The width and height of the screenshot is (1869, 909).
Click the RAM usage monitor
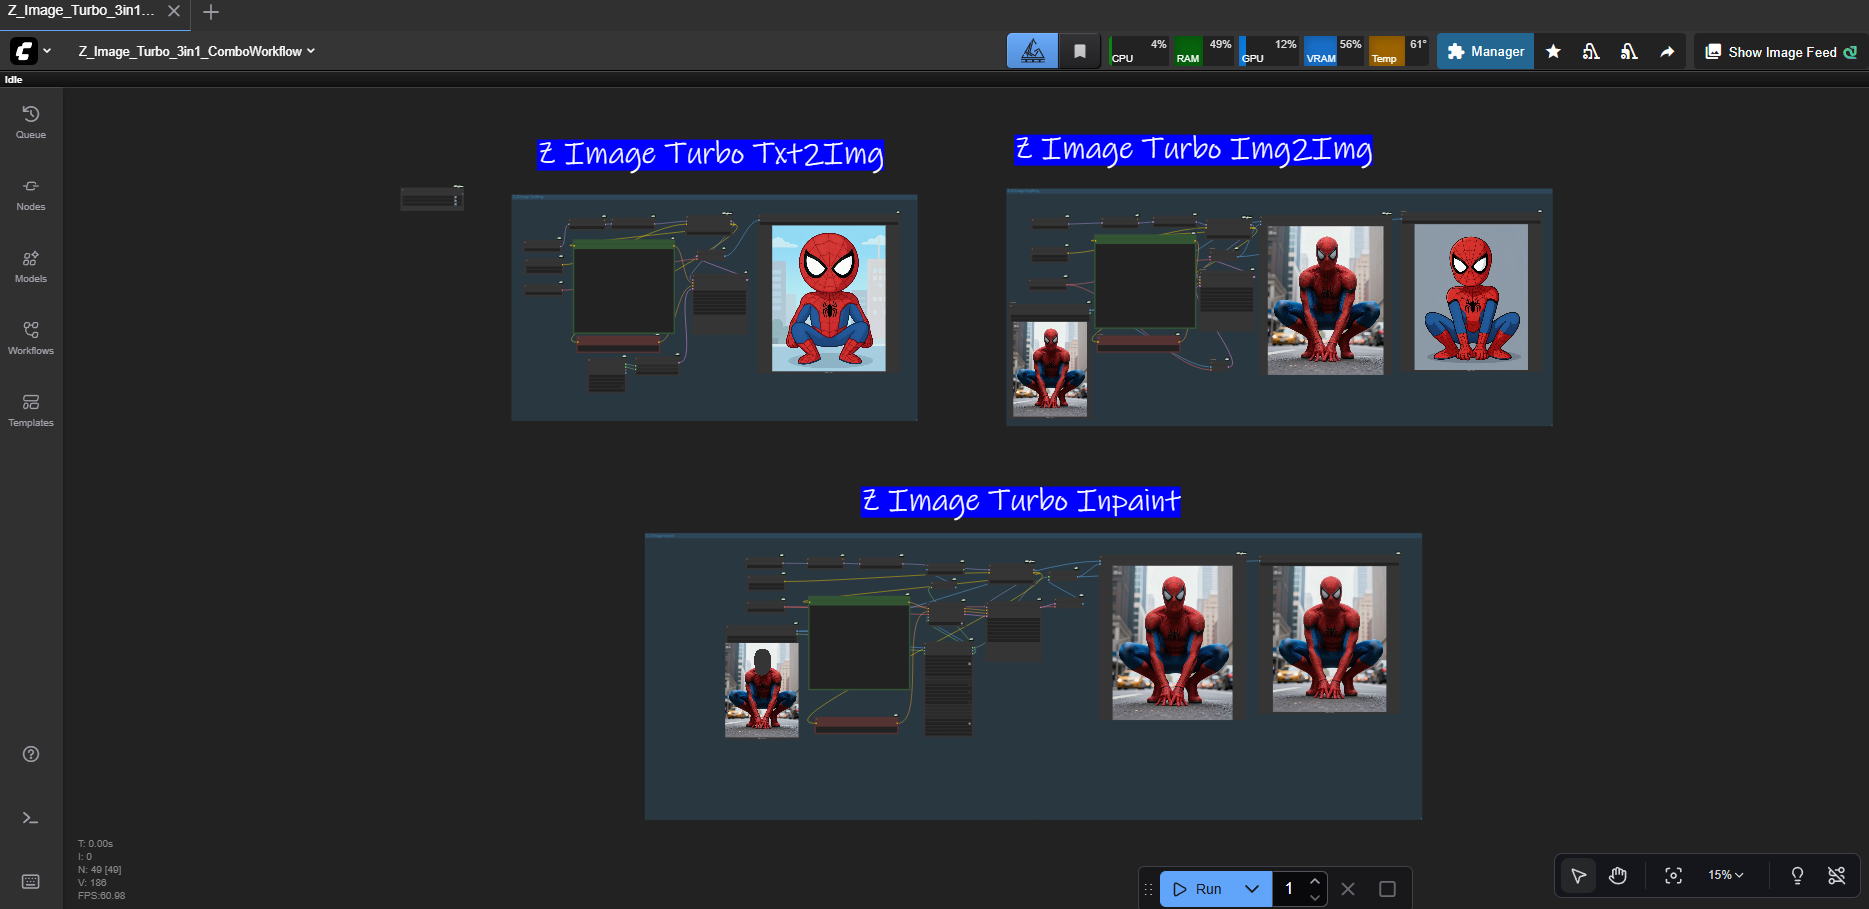tap(1203, 51)
